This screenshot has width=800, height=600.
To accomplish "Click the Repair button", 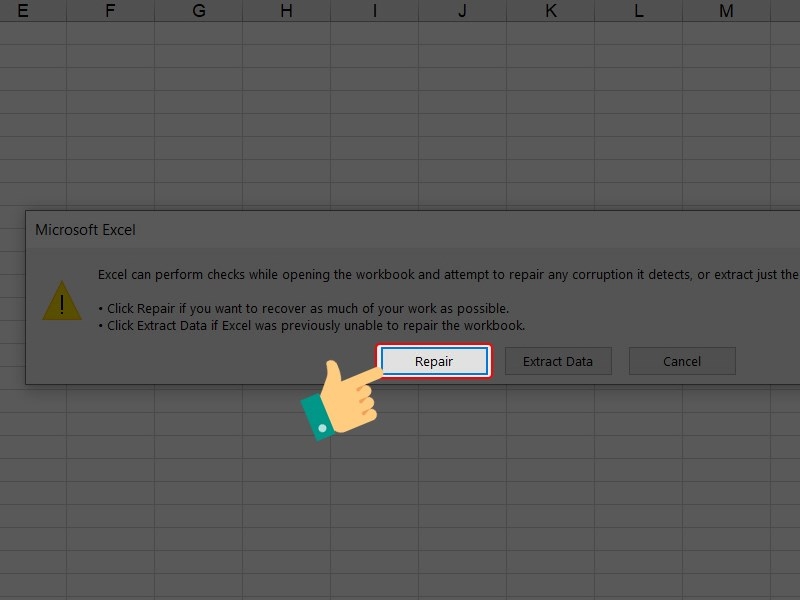I will pos(434,361).
